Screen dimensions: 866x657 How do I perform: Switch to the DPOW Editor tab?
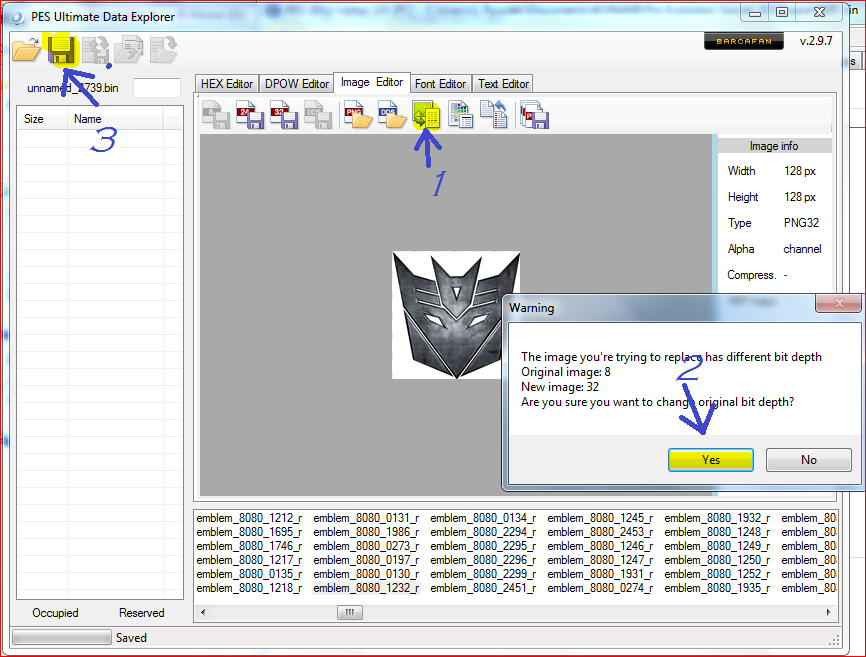(297, 84)
